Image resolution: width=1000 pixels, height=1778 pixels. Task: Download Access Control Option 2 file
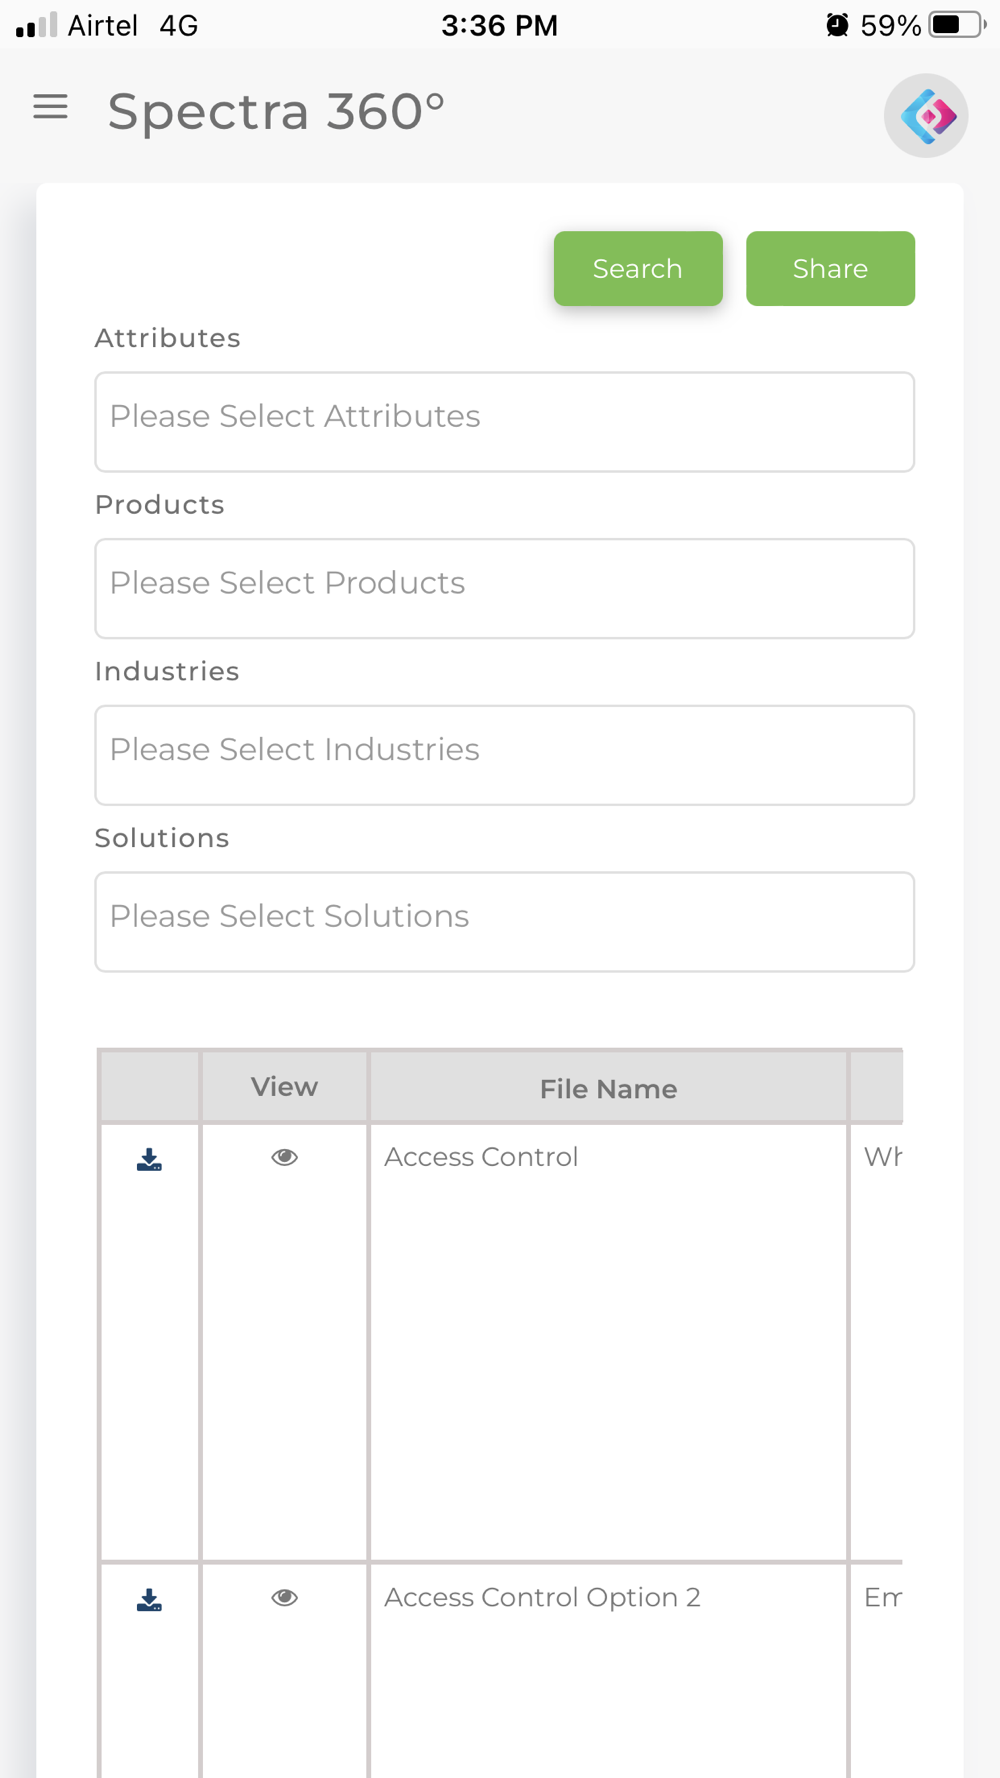(149, 1600)
